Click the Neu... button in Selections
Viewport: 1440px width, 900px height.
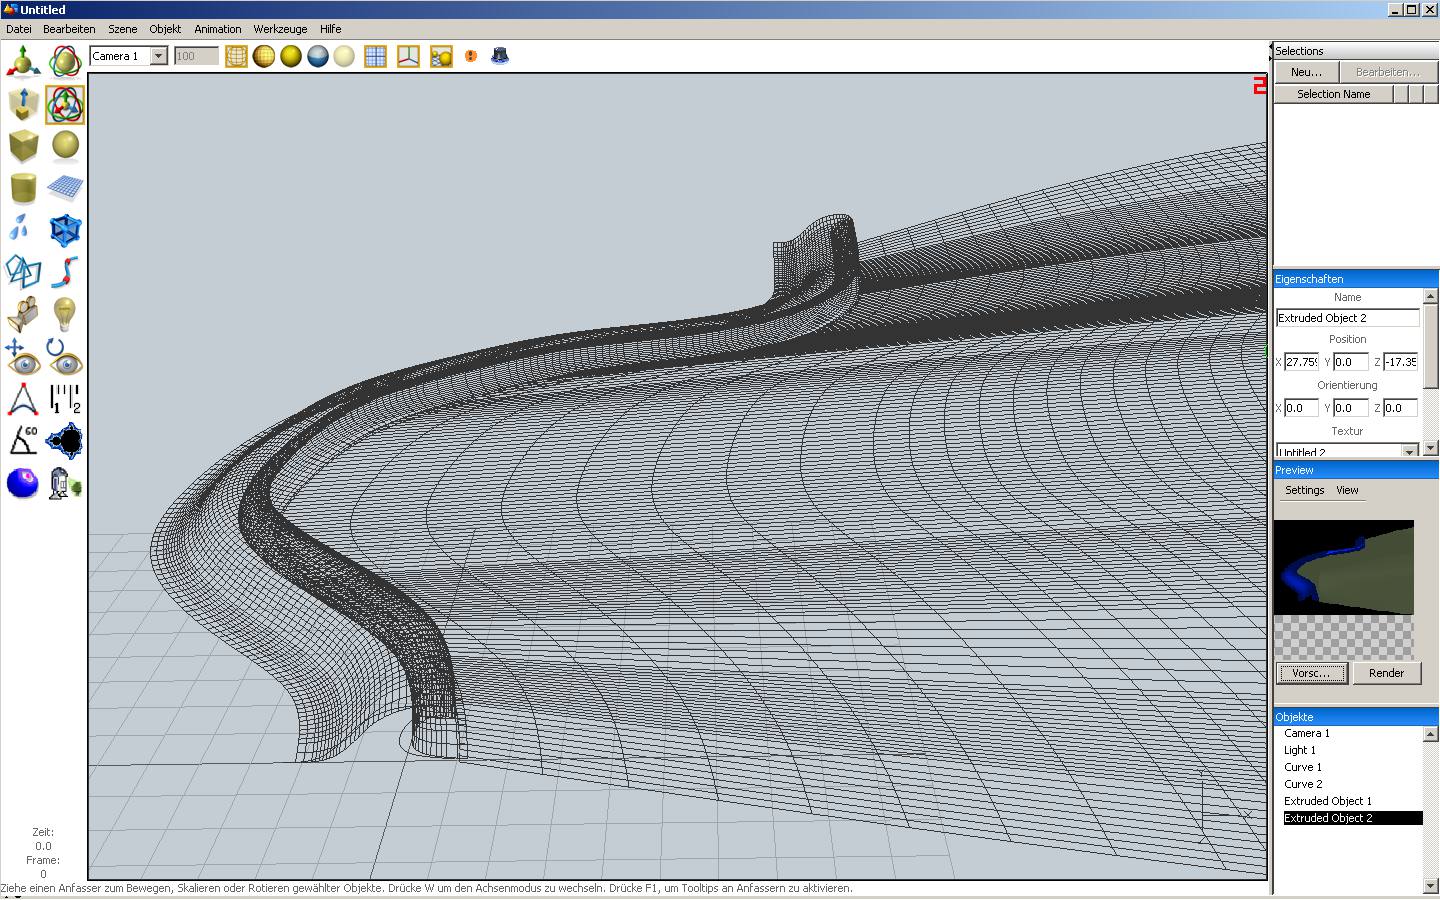tap(1306, 72)
